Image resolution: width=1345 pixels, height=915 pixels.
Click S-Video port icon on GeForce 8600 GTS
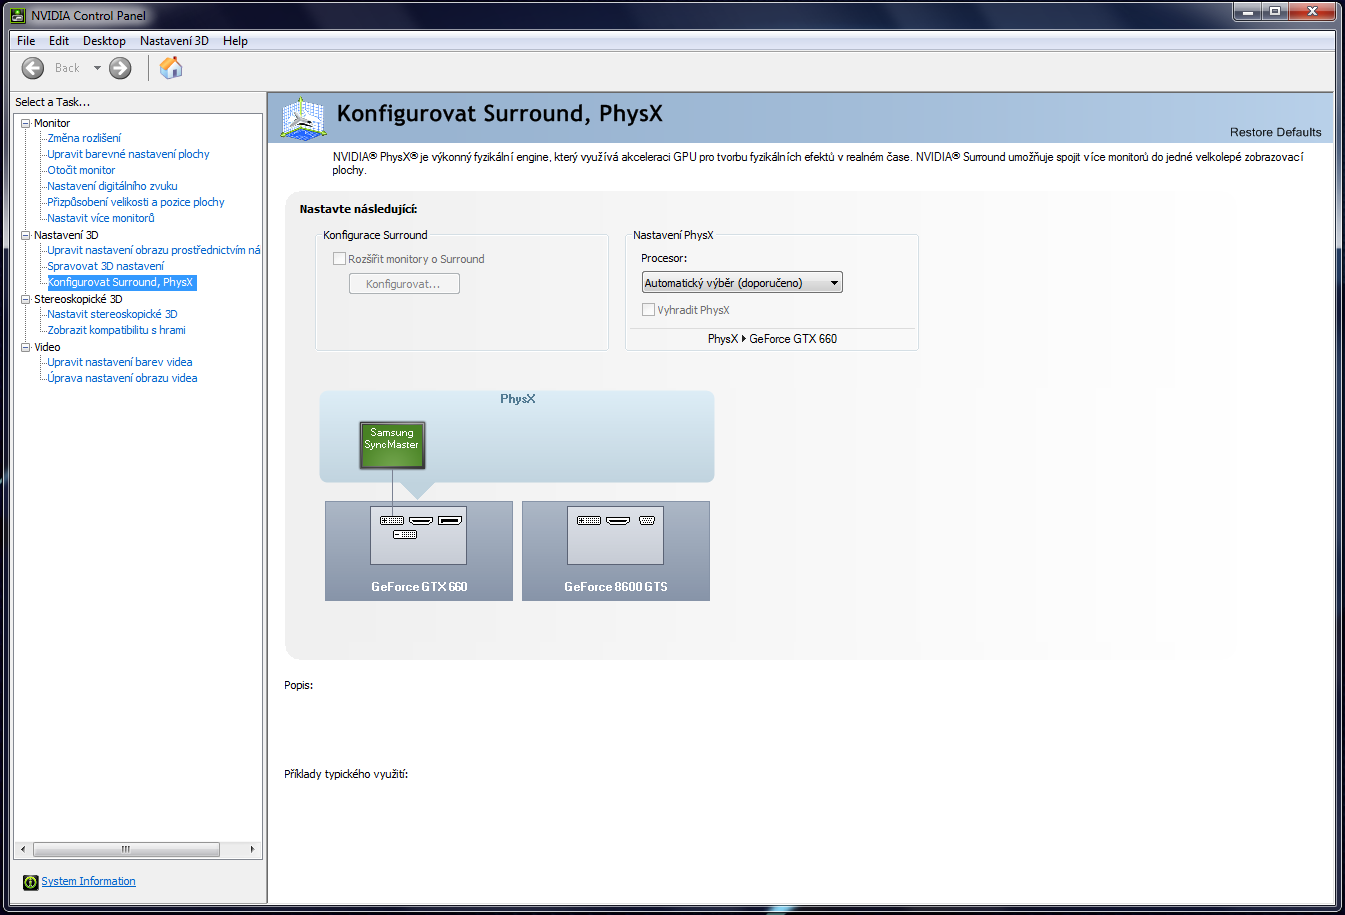pos(647,520)
